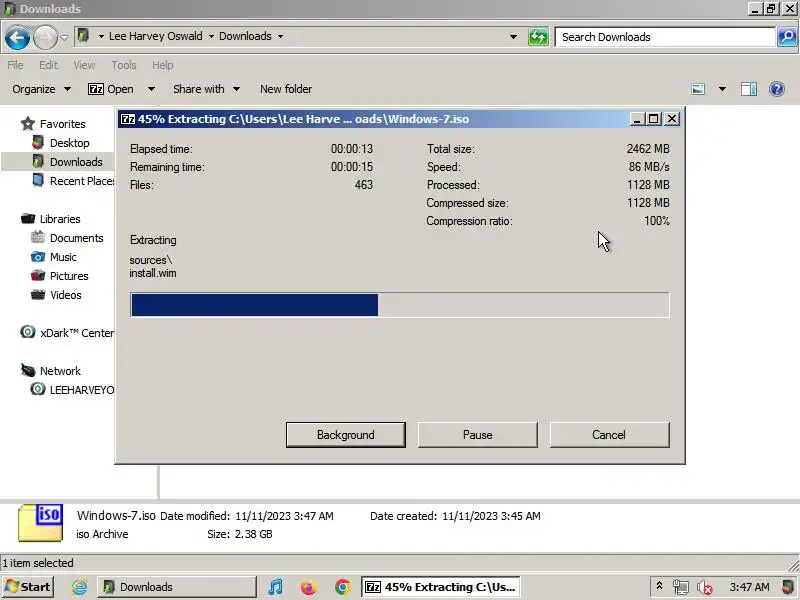
Task: Open the LEEHARVEYO network computer
Action: 72,390
